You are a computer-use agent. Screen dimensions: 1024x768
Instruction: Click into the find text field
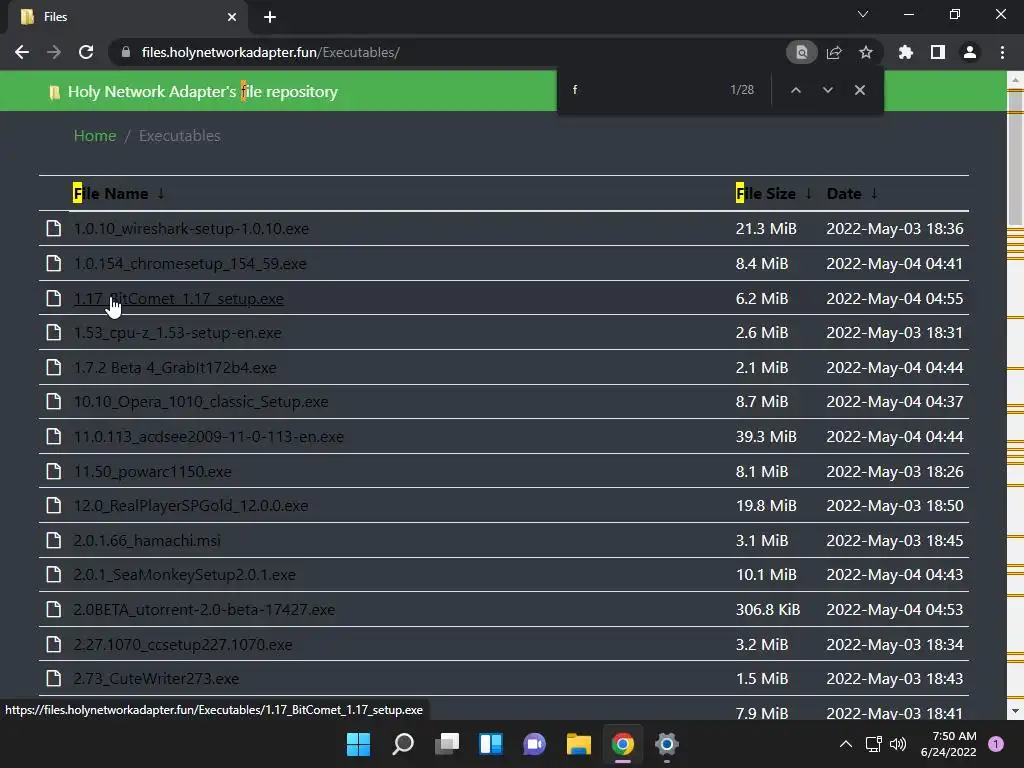coord(643,90)
